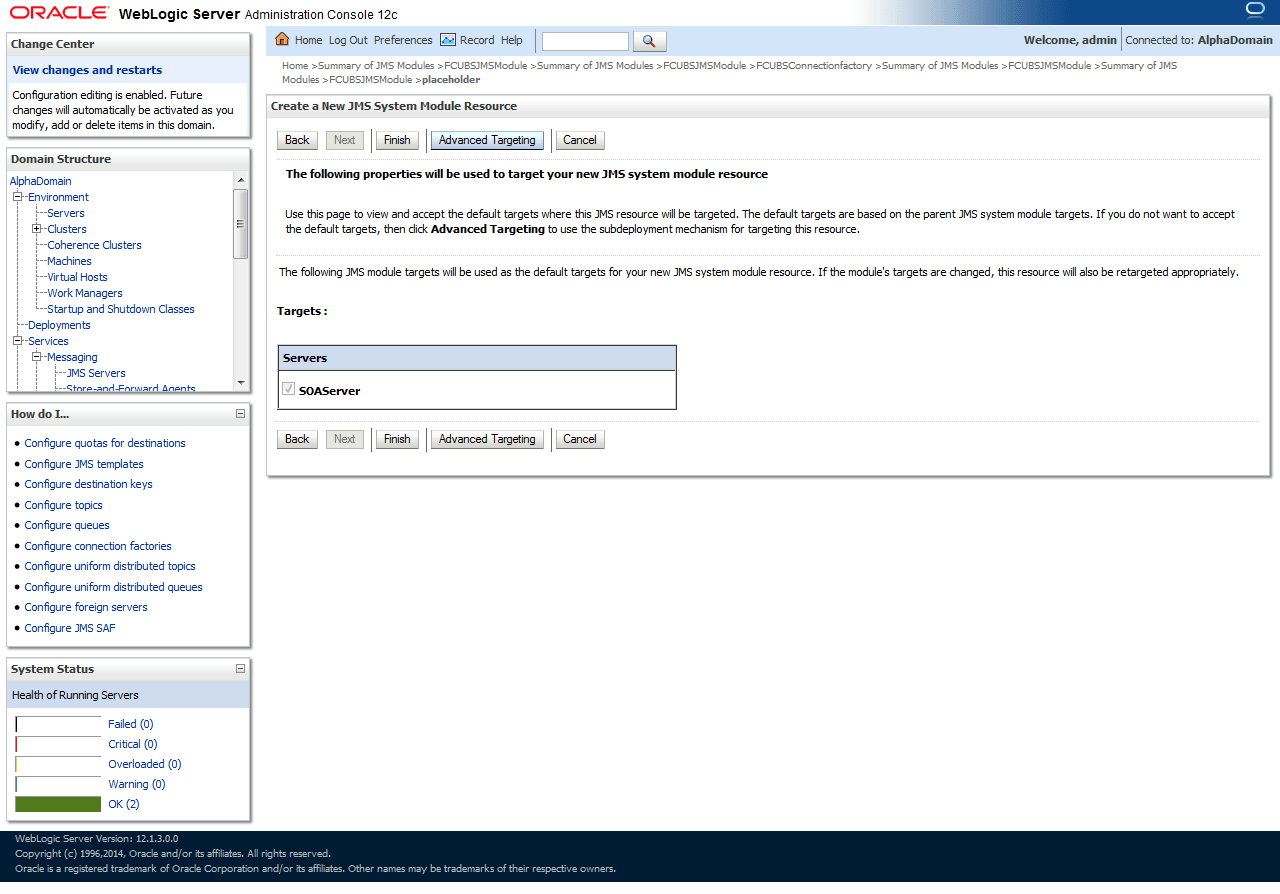Select JMS Servers tree item
The width and height of the screenshot is (1280, 894).
point(96,373)
